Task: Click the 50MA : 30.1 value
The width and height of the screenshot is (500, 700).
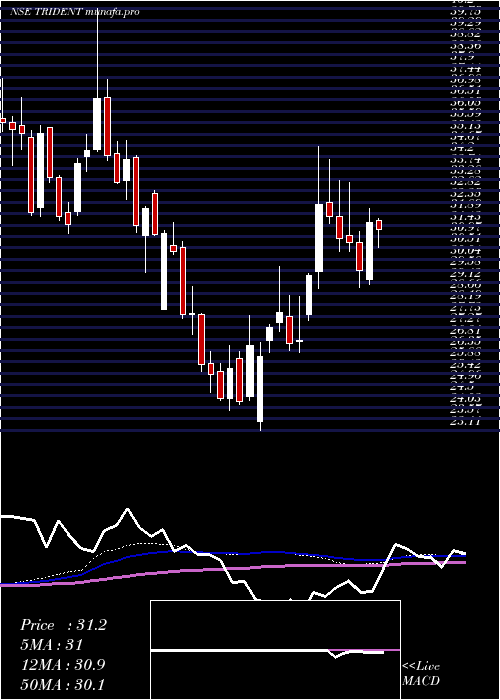Action: (x=62, y=684)
